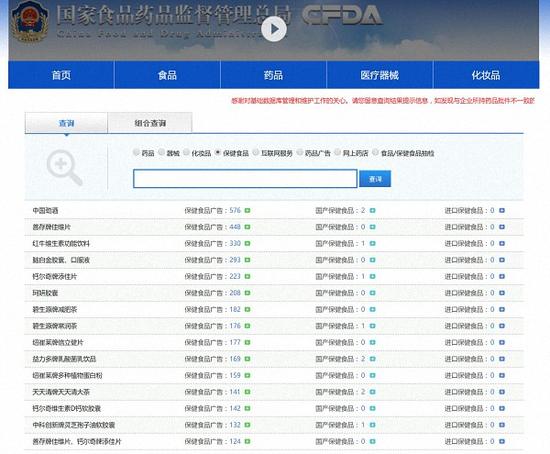The width and height of the screenshot is (550, 454).
Task: Click the green icon beside 保健食品广告 124
Action: [247, 441]
